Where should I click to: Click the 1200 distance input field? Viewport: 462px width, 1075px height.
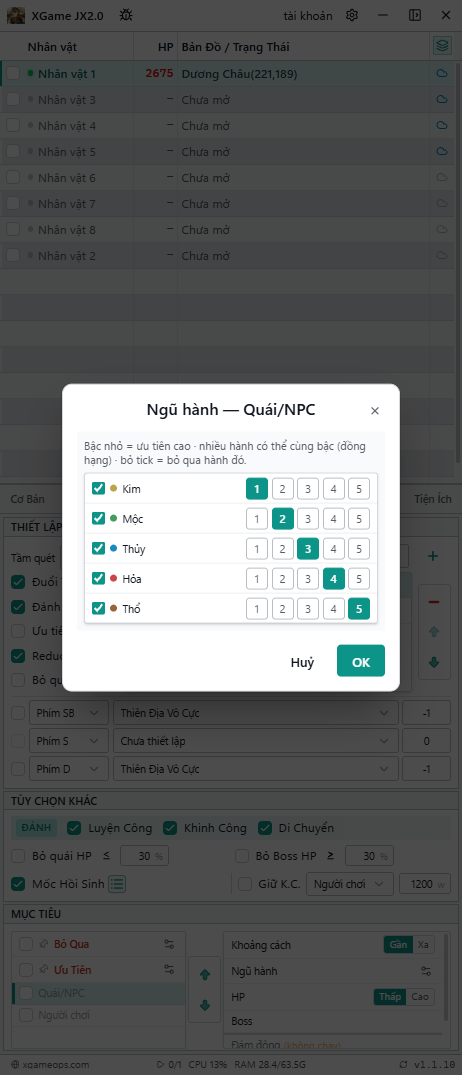(x=425, y=884)
